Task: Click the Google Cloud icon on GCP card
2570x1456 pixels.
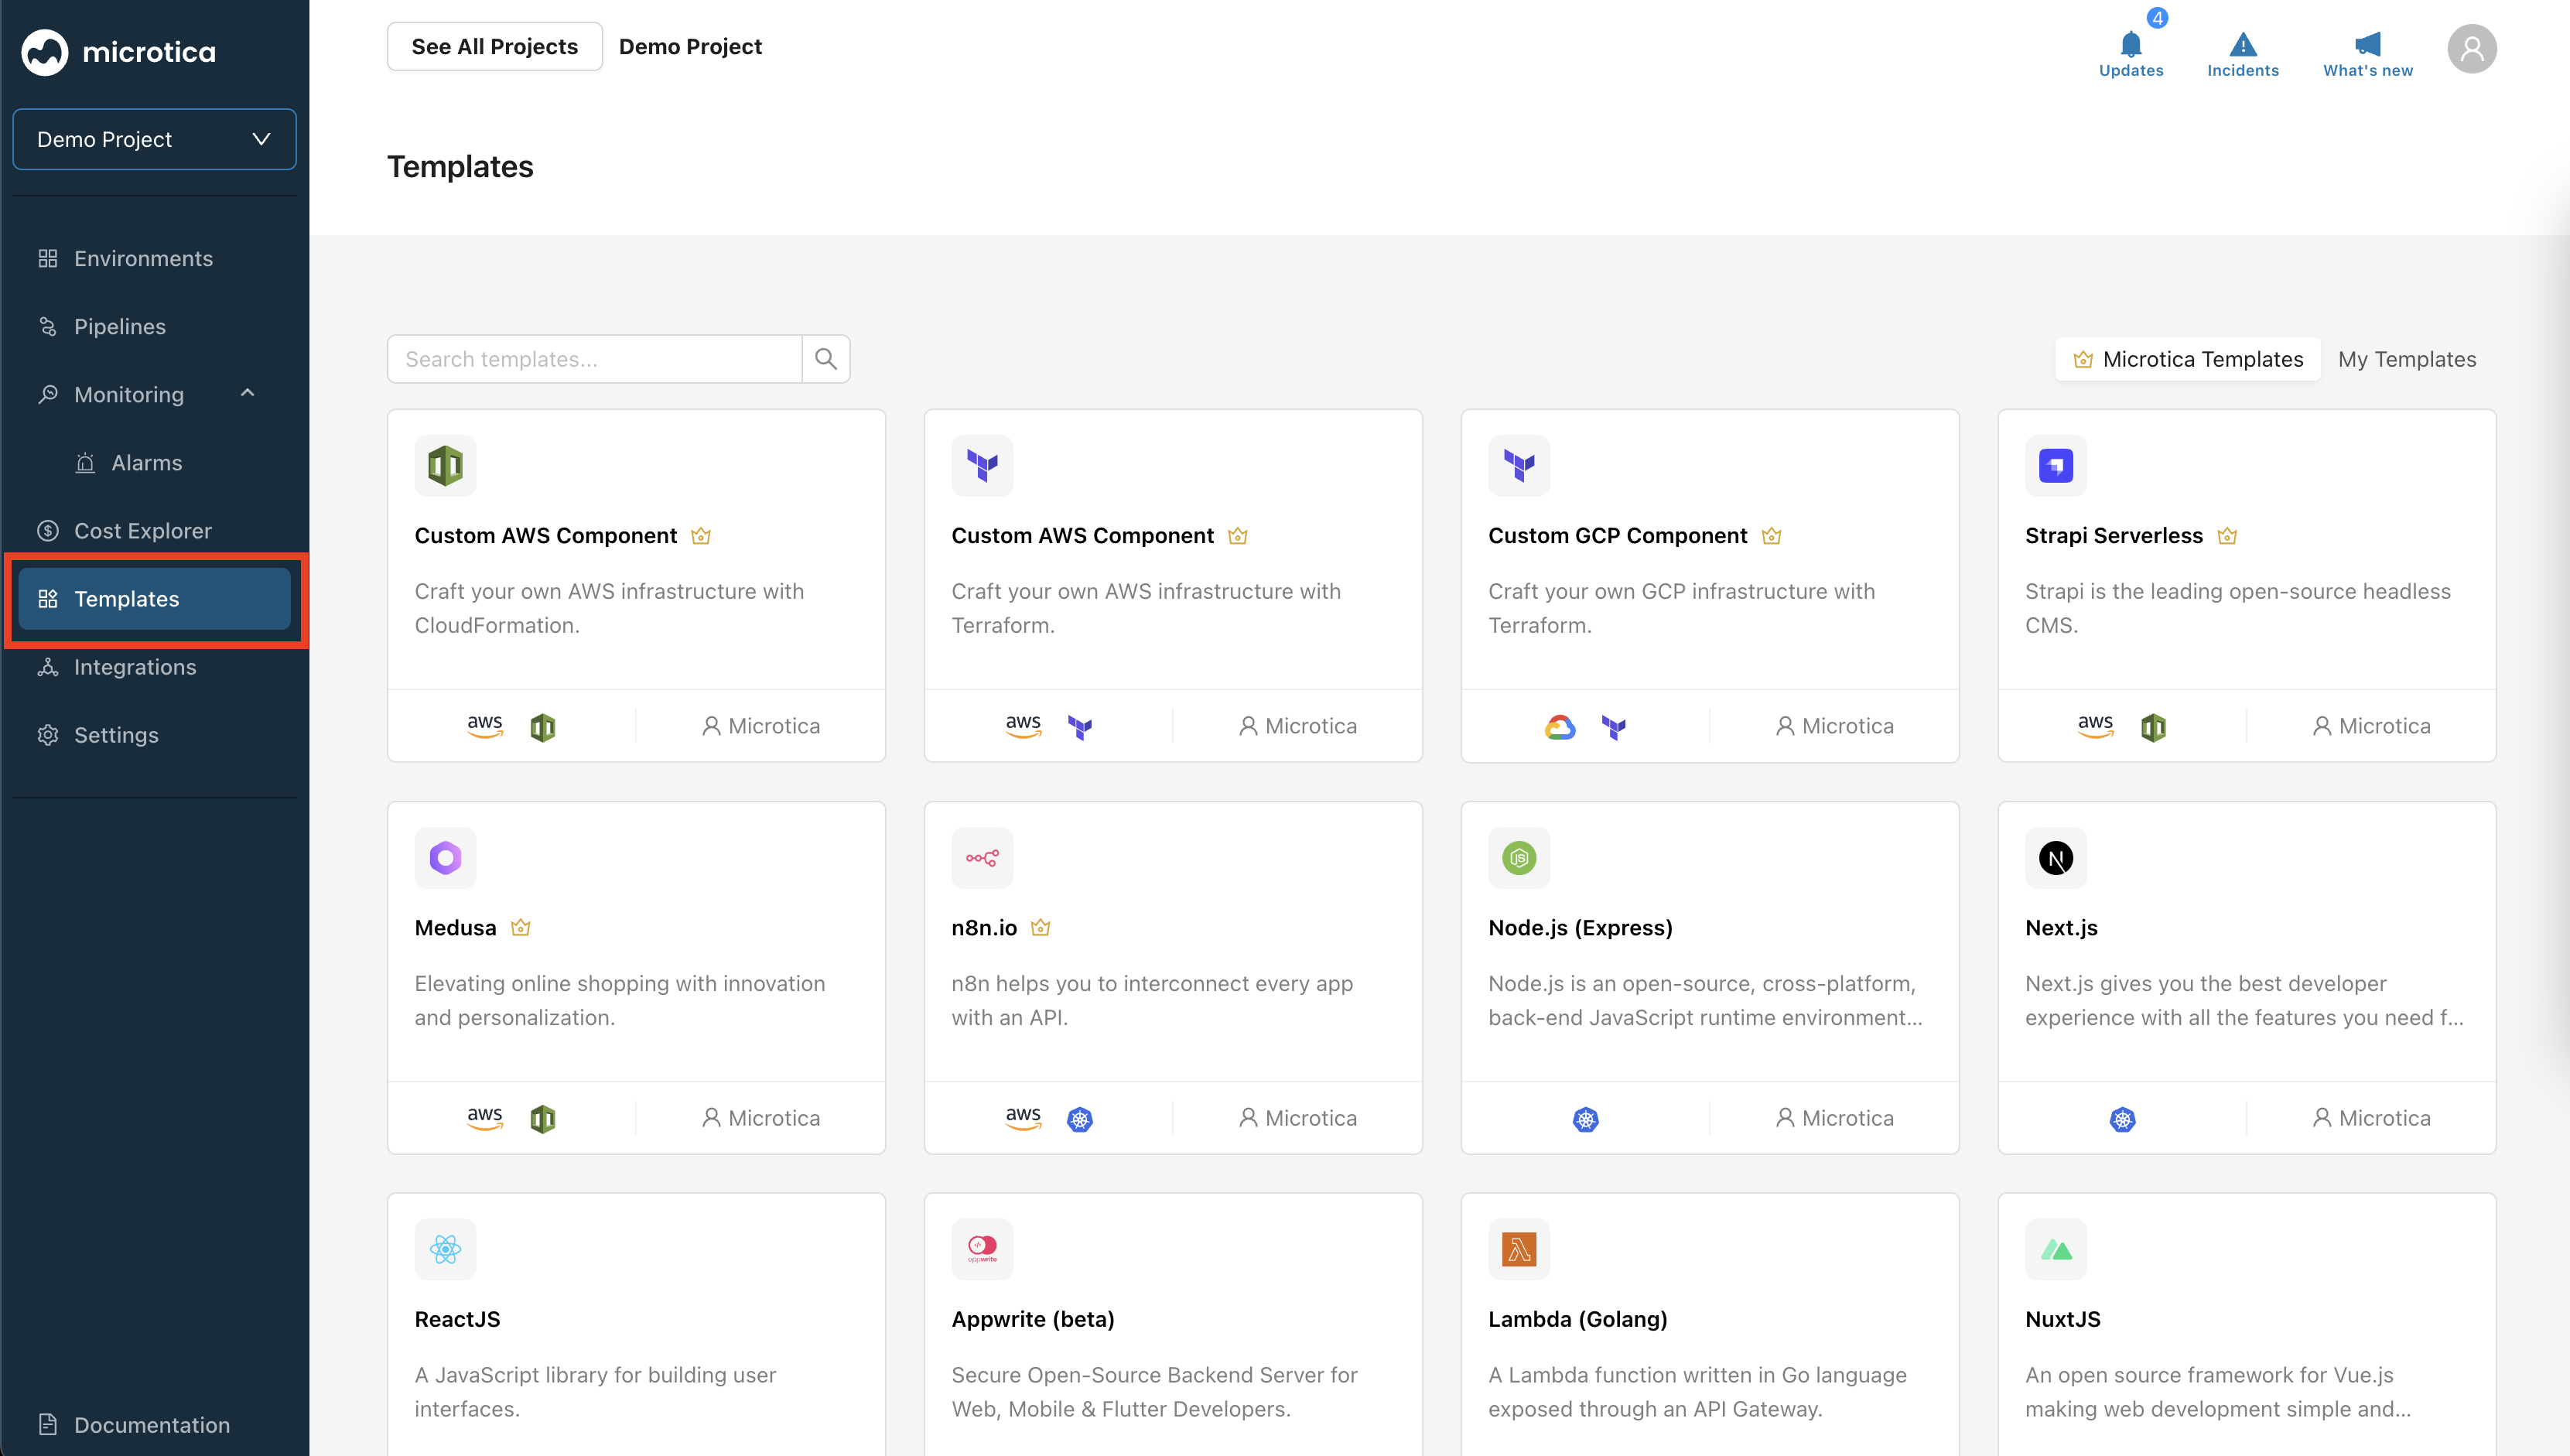Action: pos(1560,727)
